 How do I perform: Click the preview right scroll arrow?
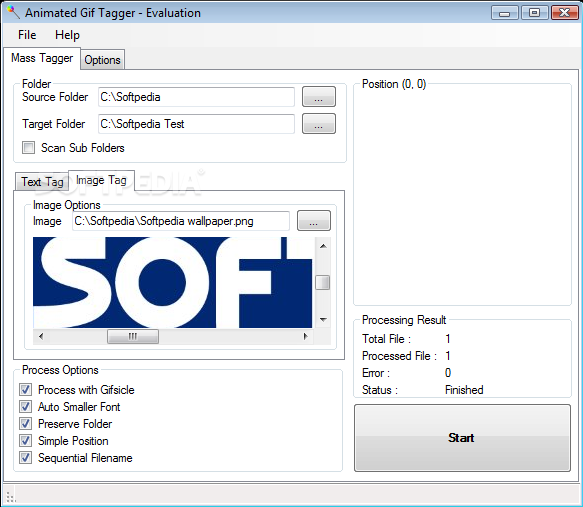(305, 336)
